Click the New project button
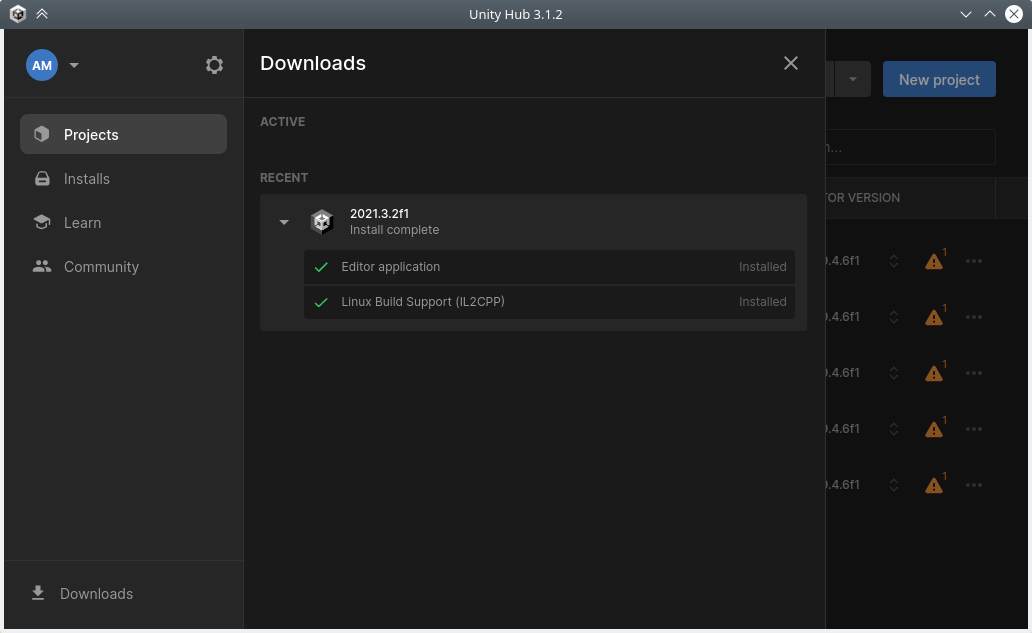1032x633 pixels. pyautogui.click(x=939, y=79)
